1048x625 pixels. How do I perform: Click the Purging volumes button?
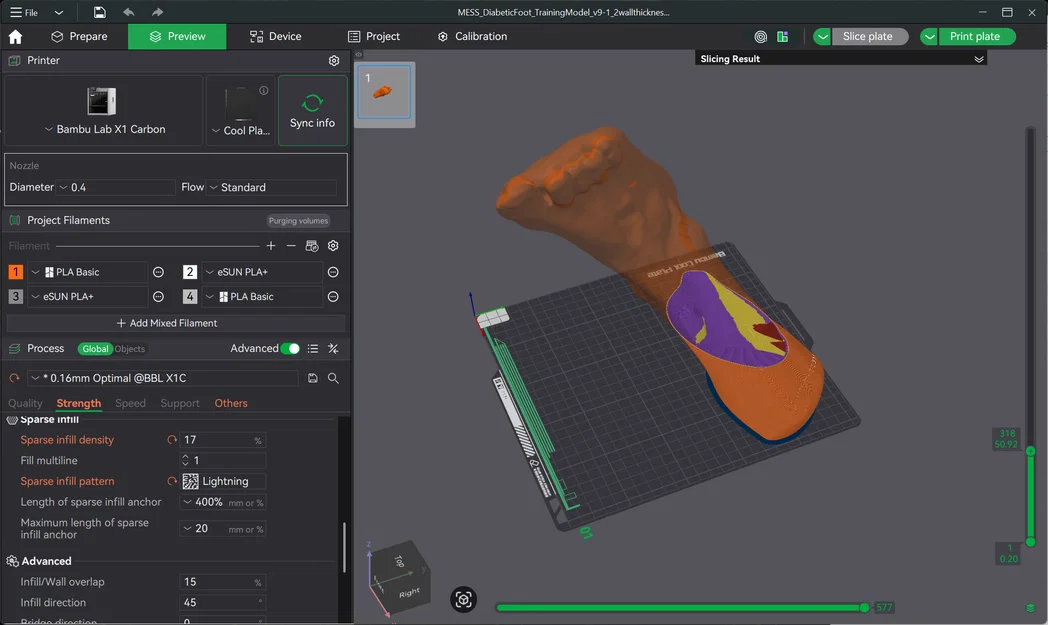coord(298,221)
